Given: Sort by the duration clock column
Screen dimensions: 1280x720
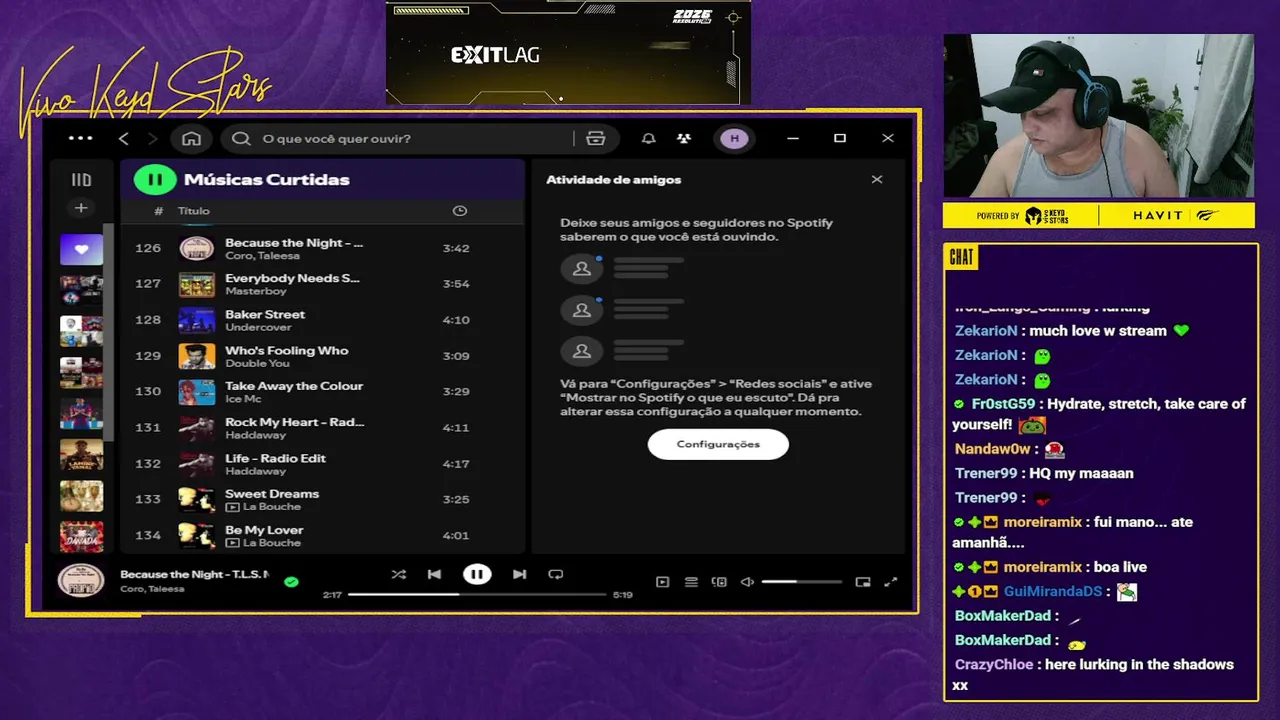Looking at the screenshot, I should [x=460, y=211].
